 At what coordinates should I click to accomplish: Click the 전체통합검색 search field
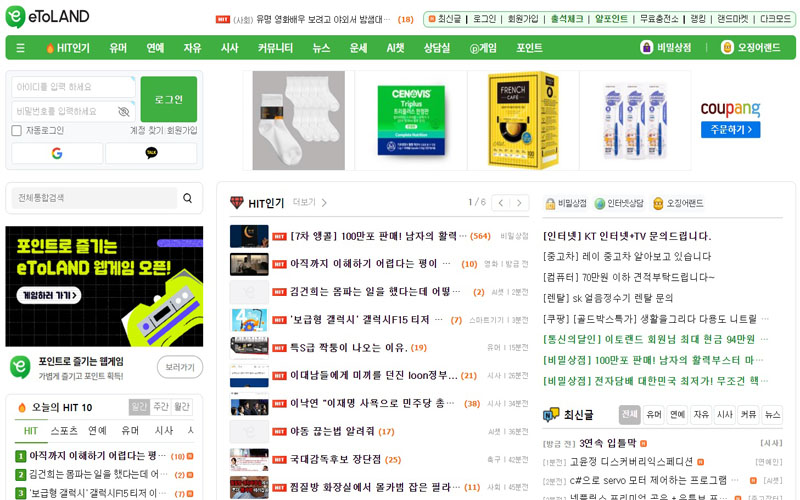pyautogui.click(x=94, y=198)
